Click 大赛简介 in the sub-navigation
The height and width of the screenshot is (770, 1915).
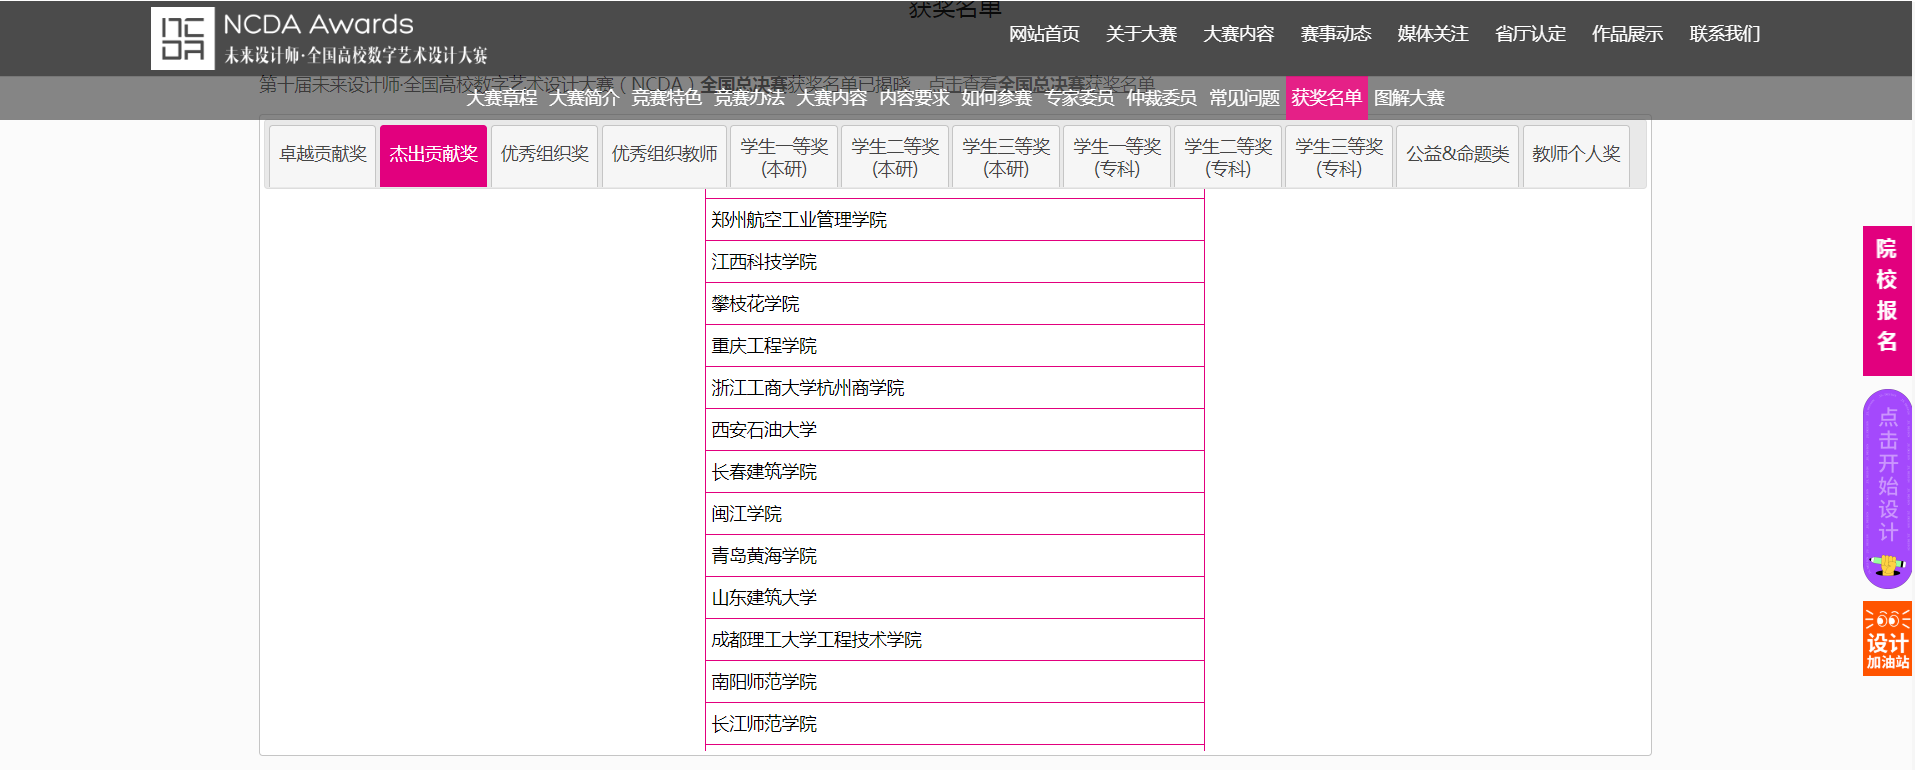tap(584, 98)
